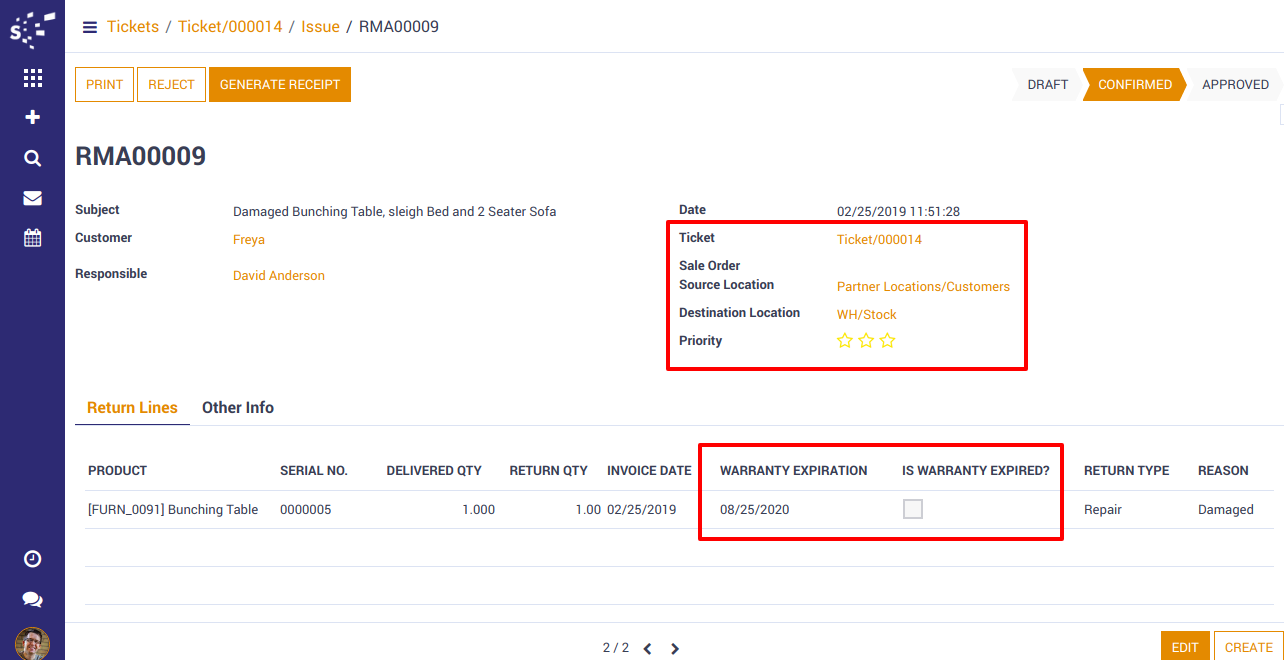Set priority to third star

887,341
